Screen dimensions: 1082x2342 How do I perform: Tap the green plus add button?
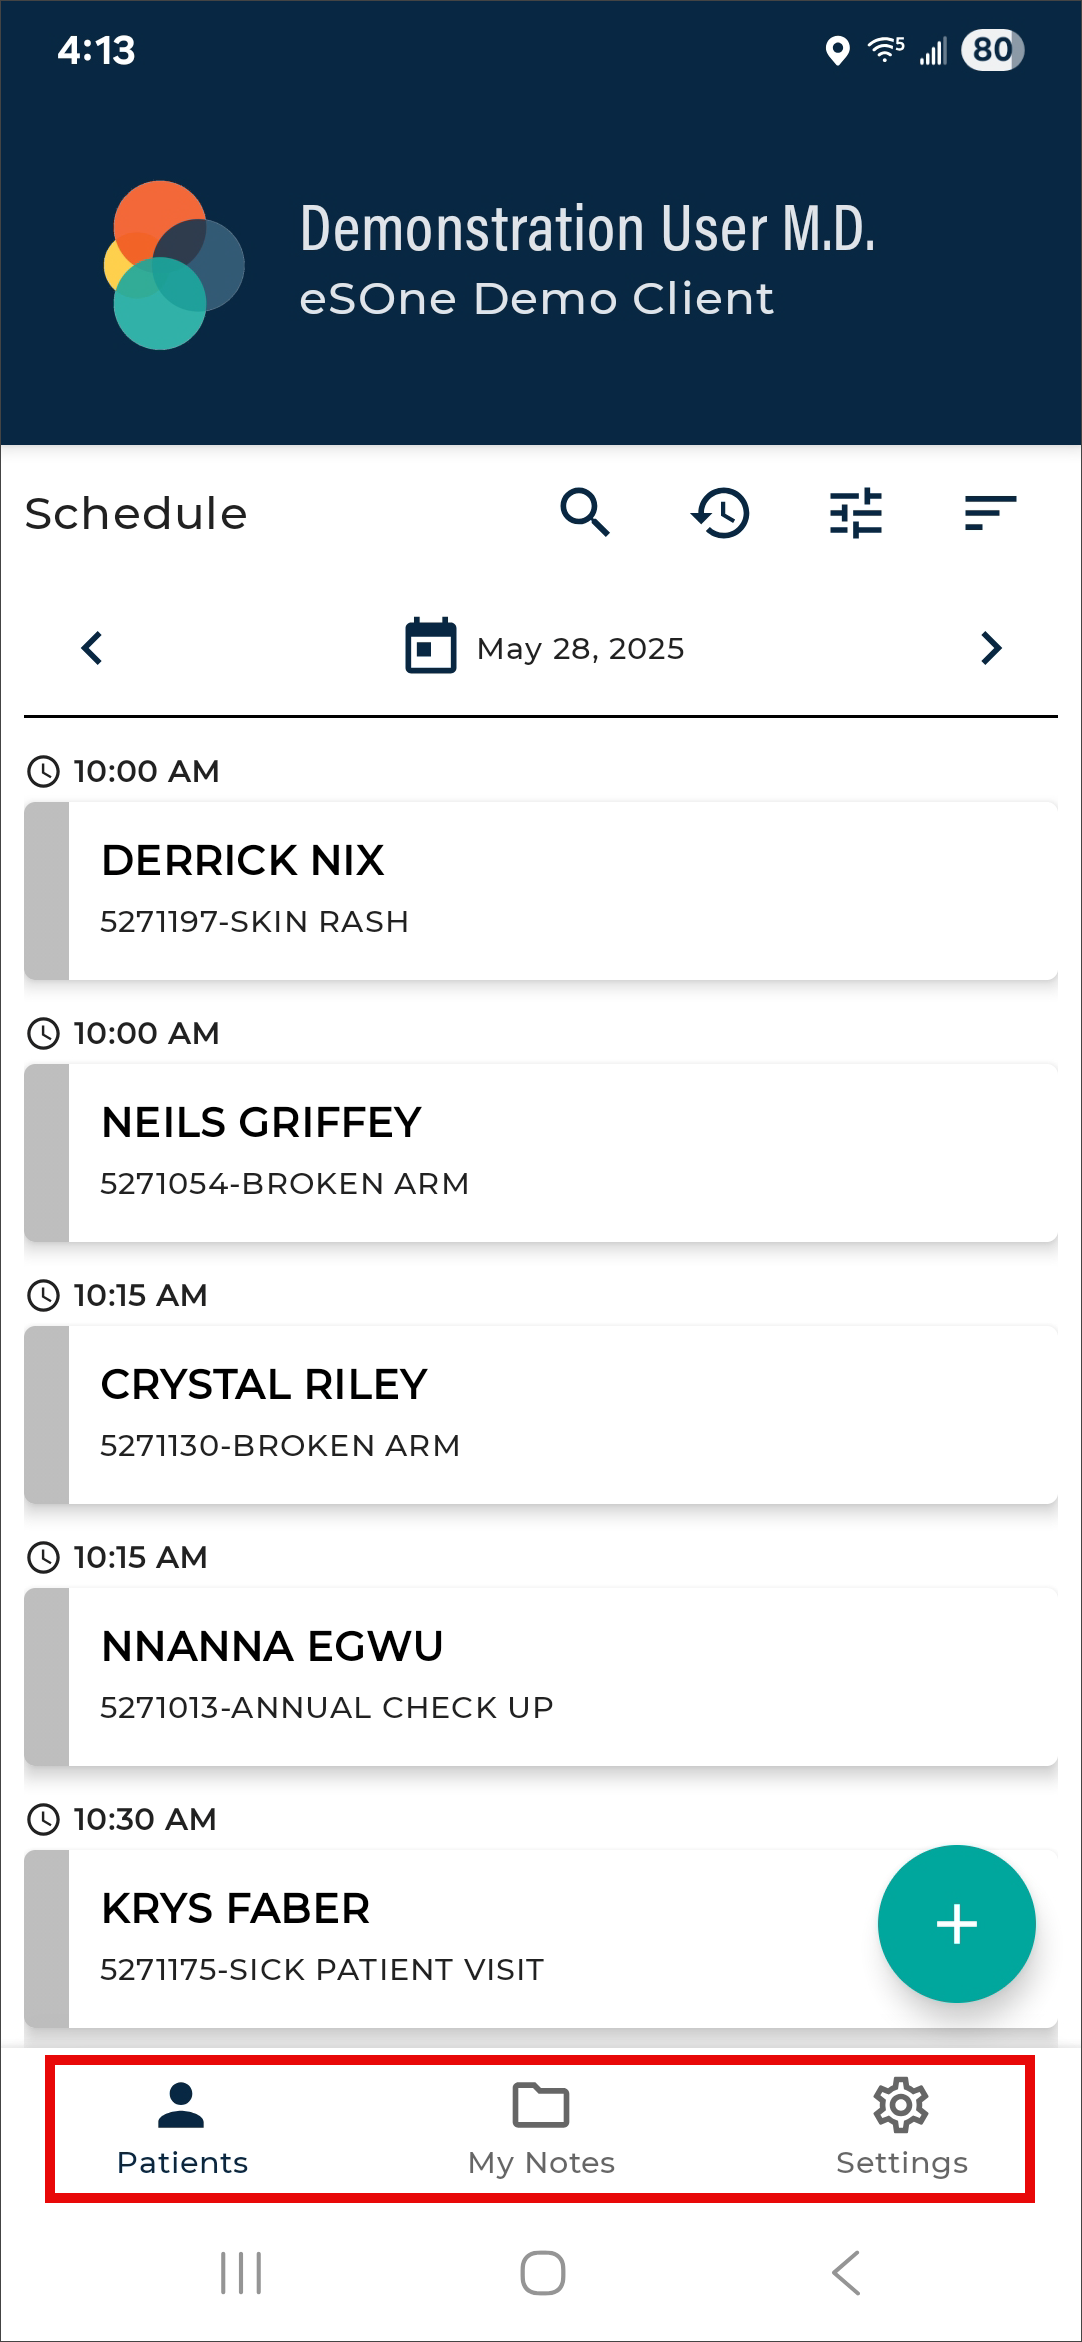(956, 1923)
